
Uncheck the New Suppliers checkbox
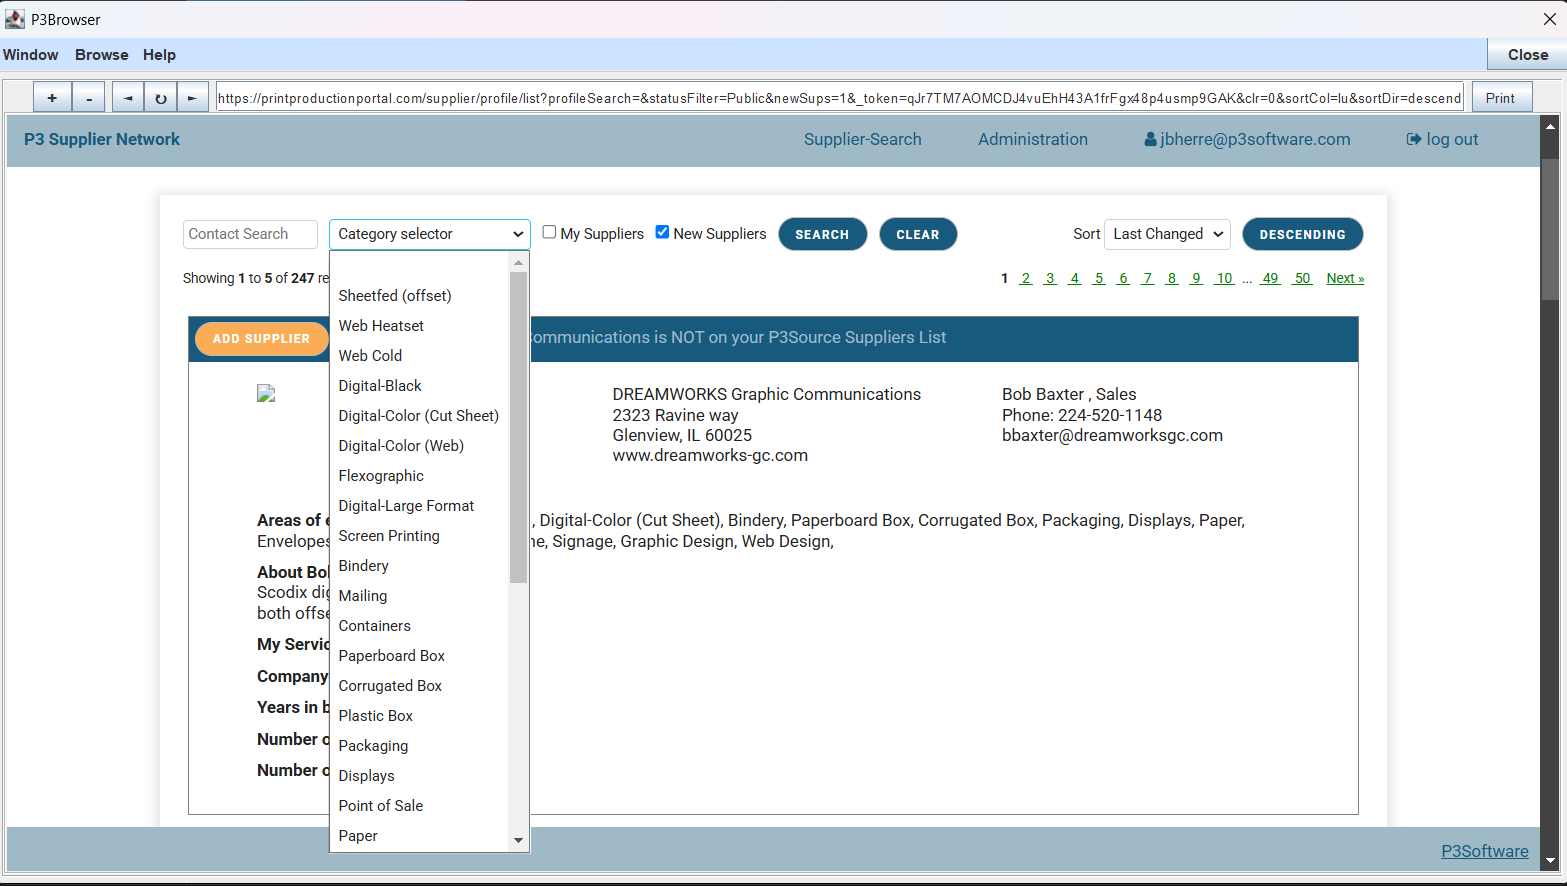(662, 232)
